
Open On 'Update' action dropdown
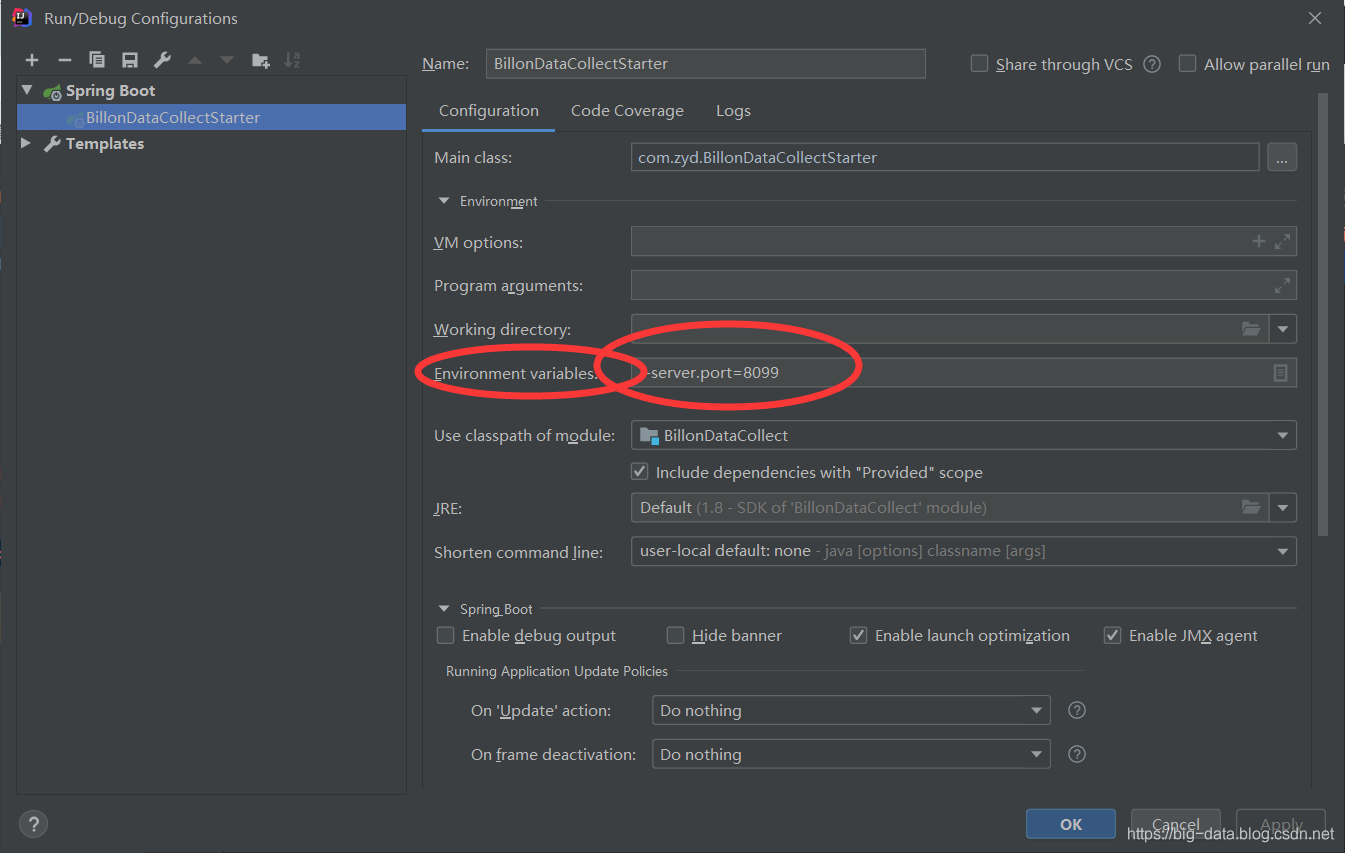1037,710
